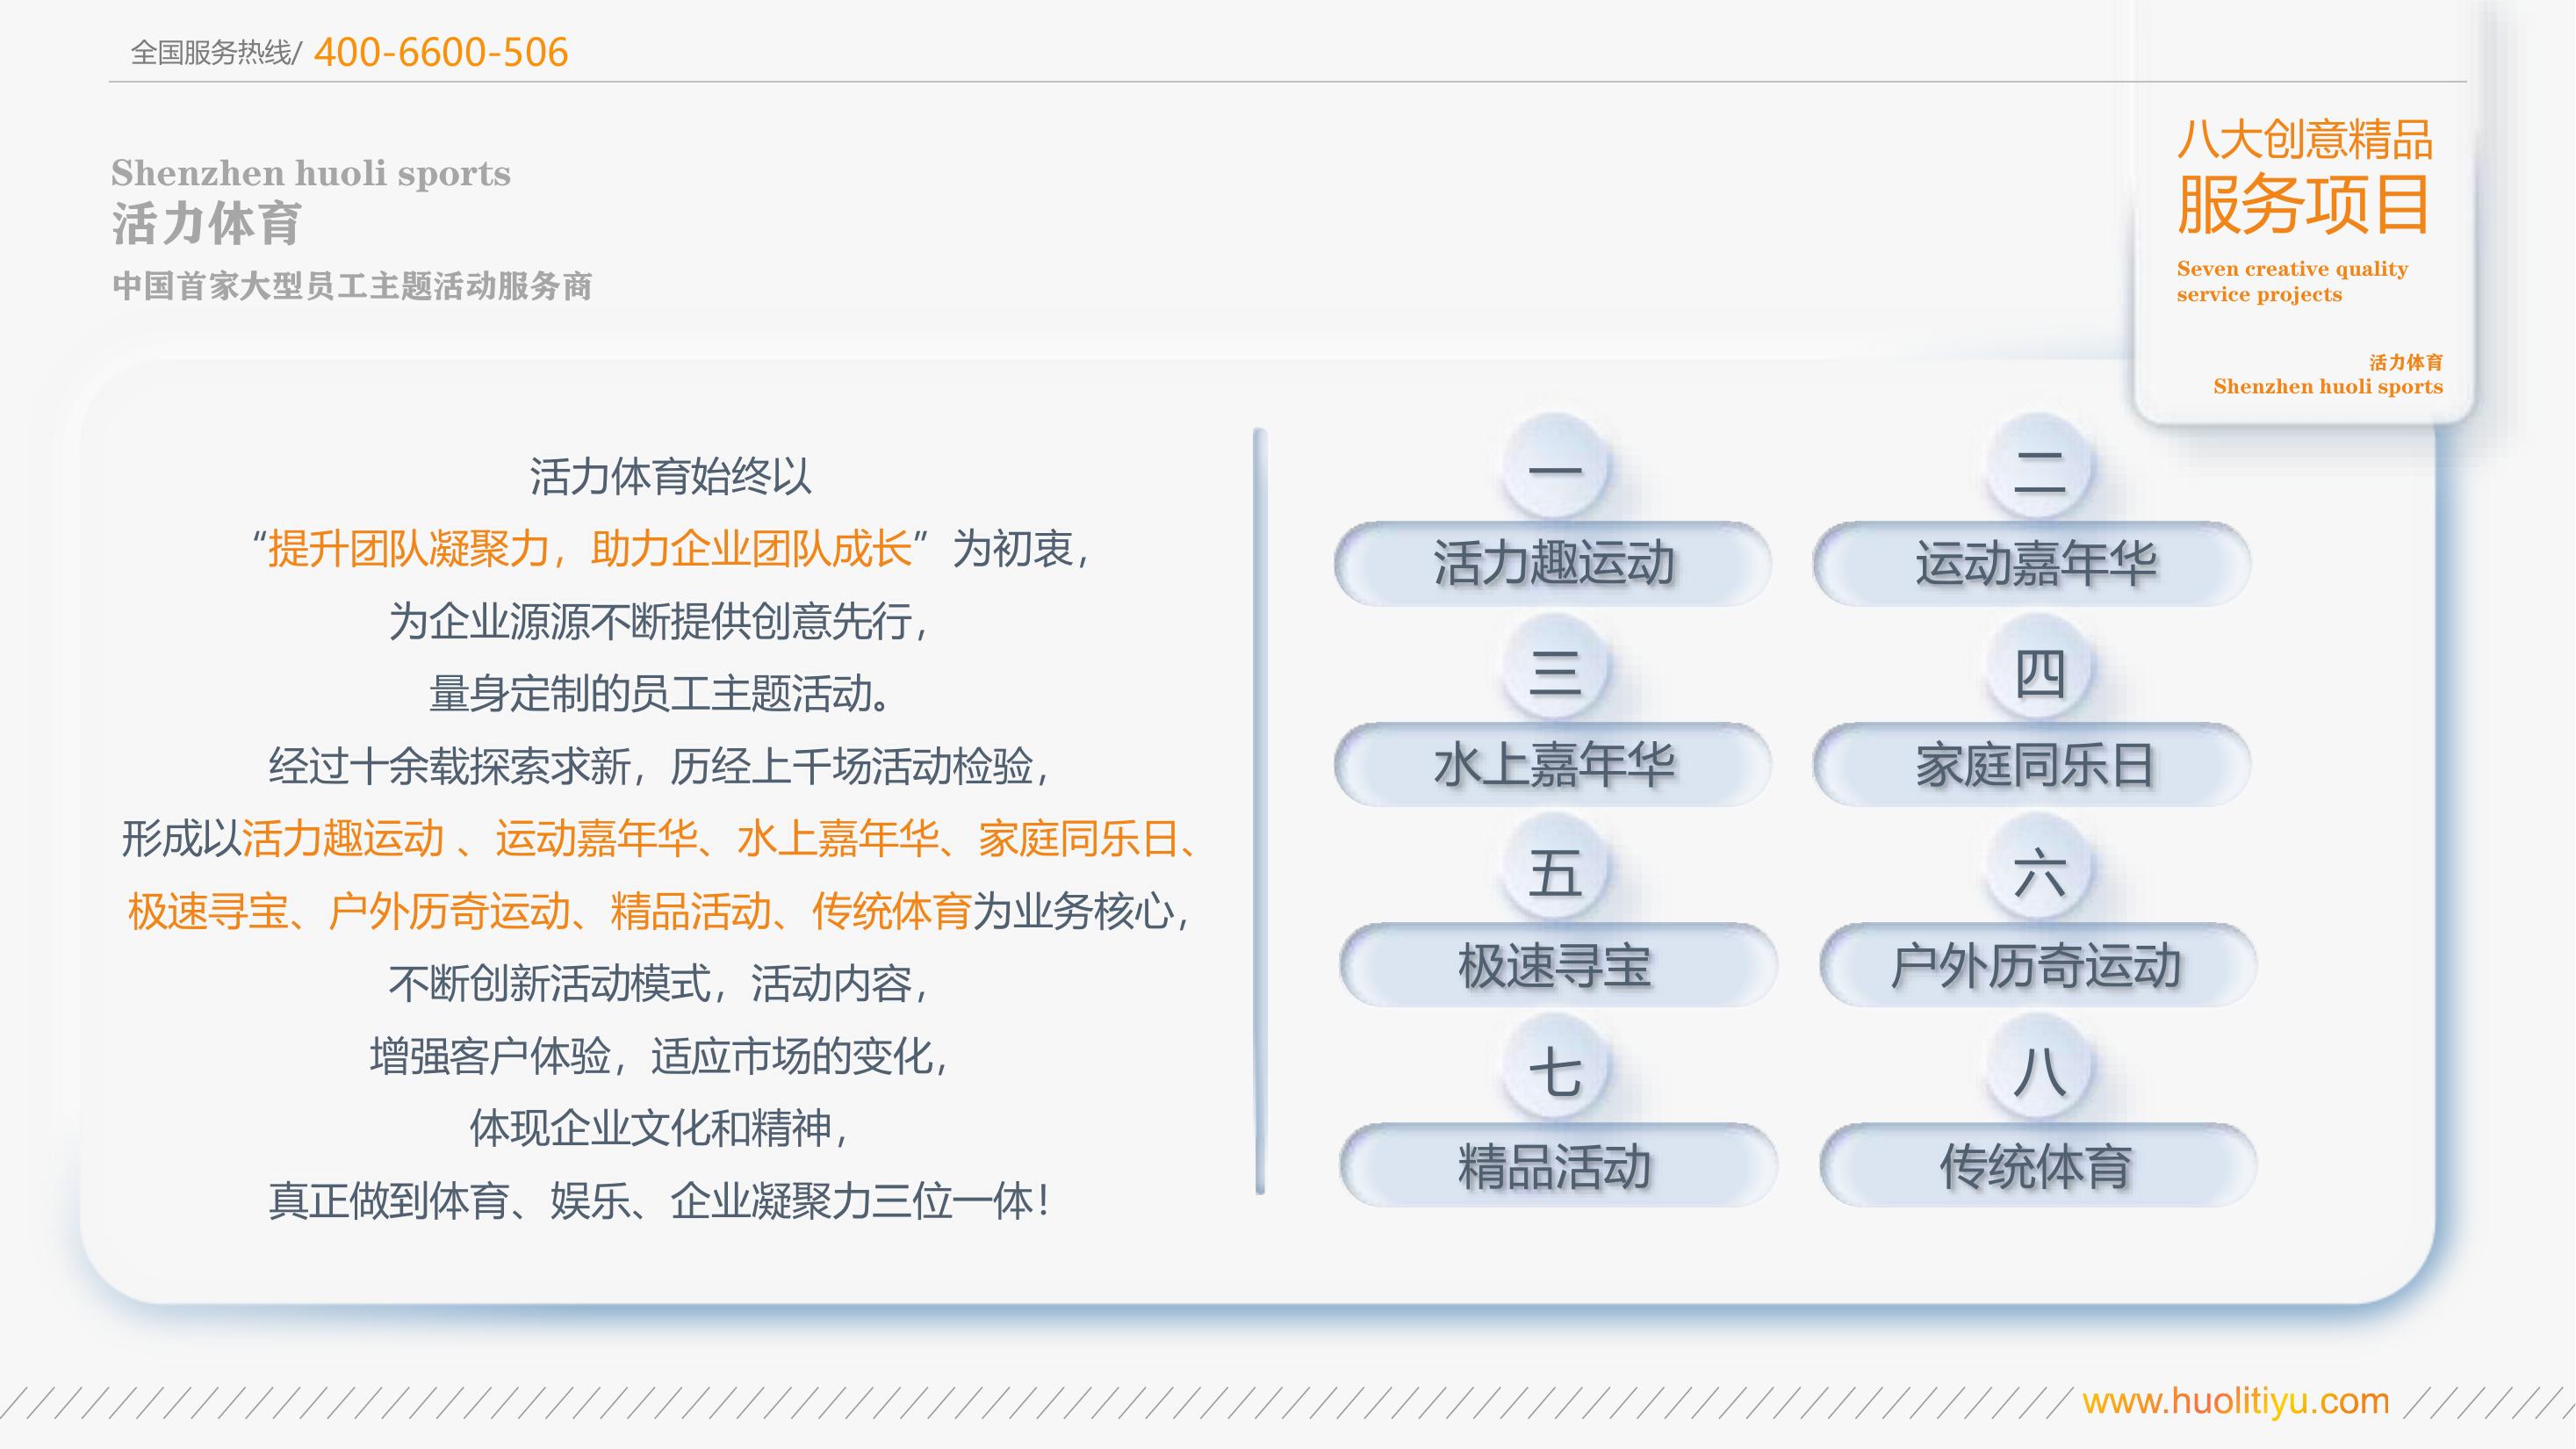The image size is (2576, 1449).
Task: Click orange 户外历奇运动 in the paragraph
Action: click(450, 911)
